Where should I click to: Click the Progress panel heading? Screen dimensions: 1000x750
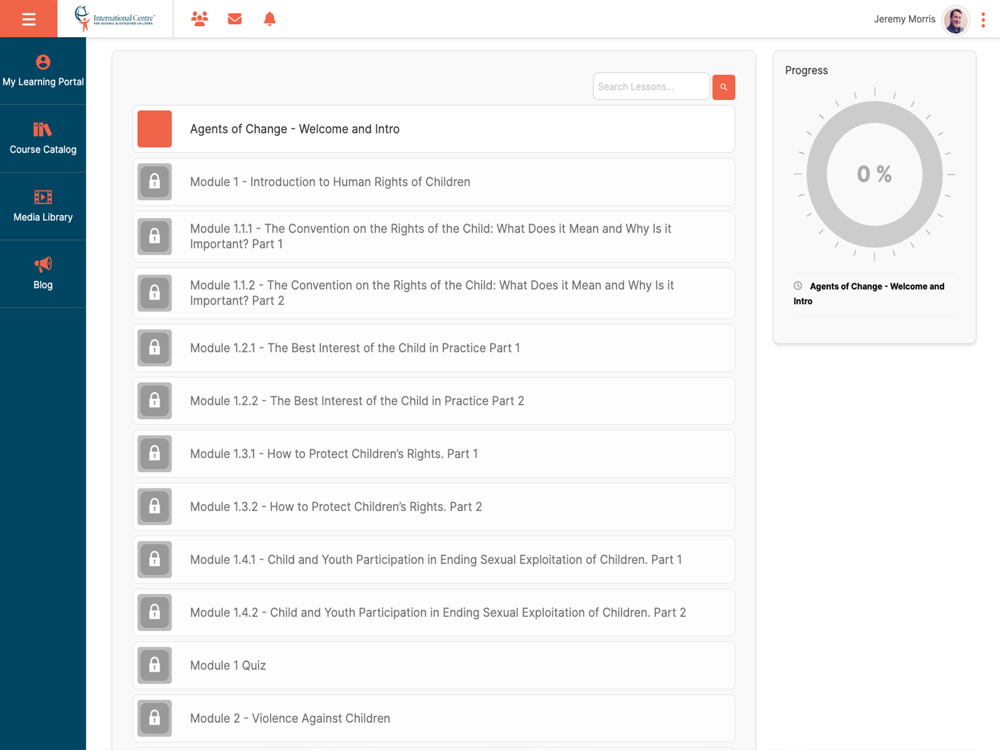806,70
